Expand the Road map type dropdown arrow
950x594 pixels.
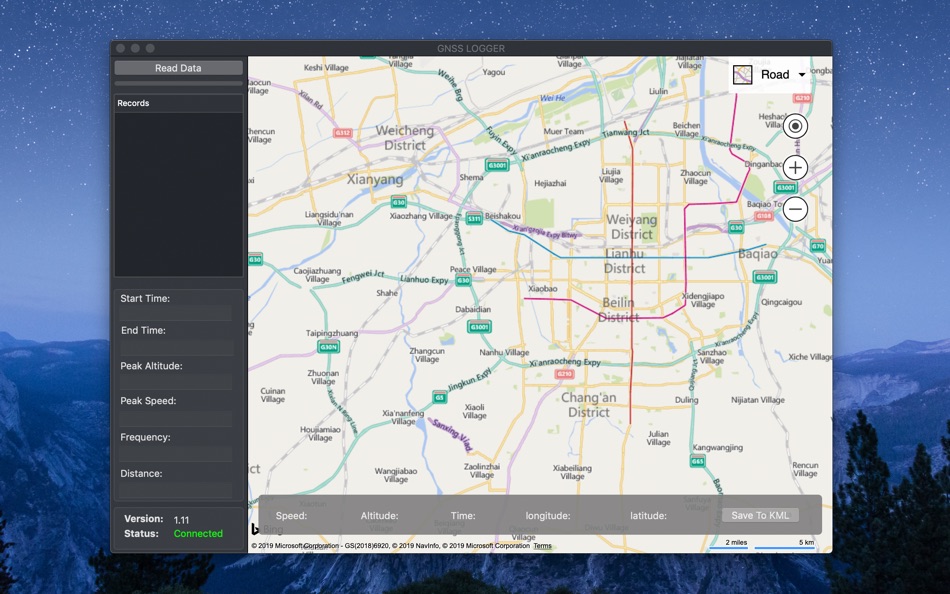pos(802,75)
